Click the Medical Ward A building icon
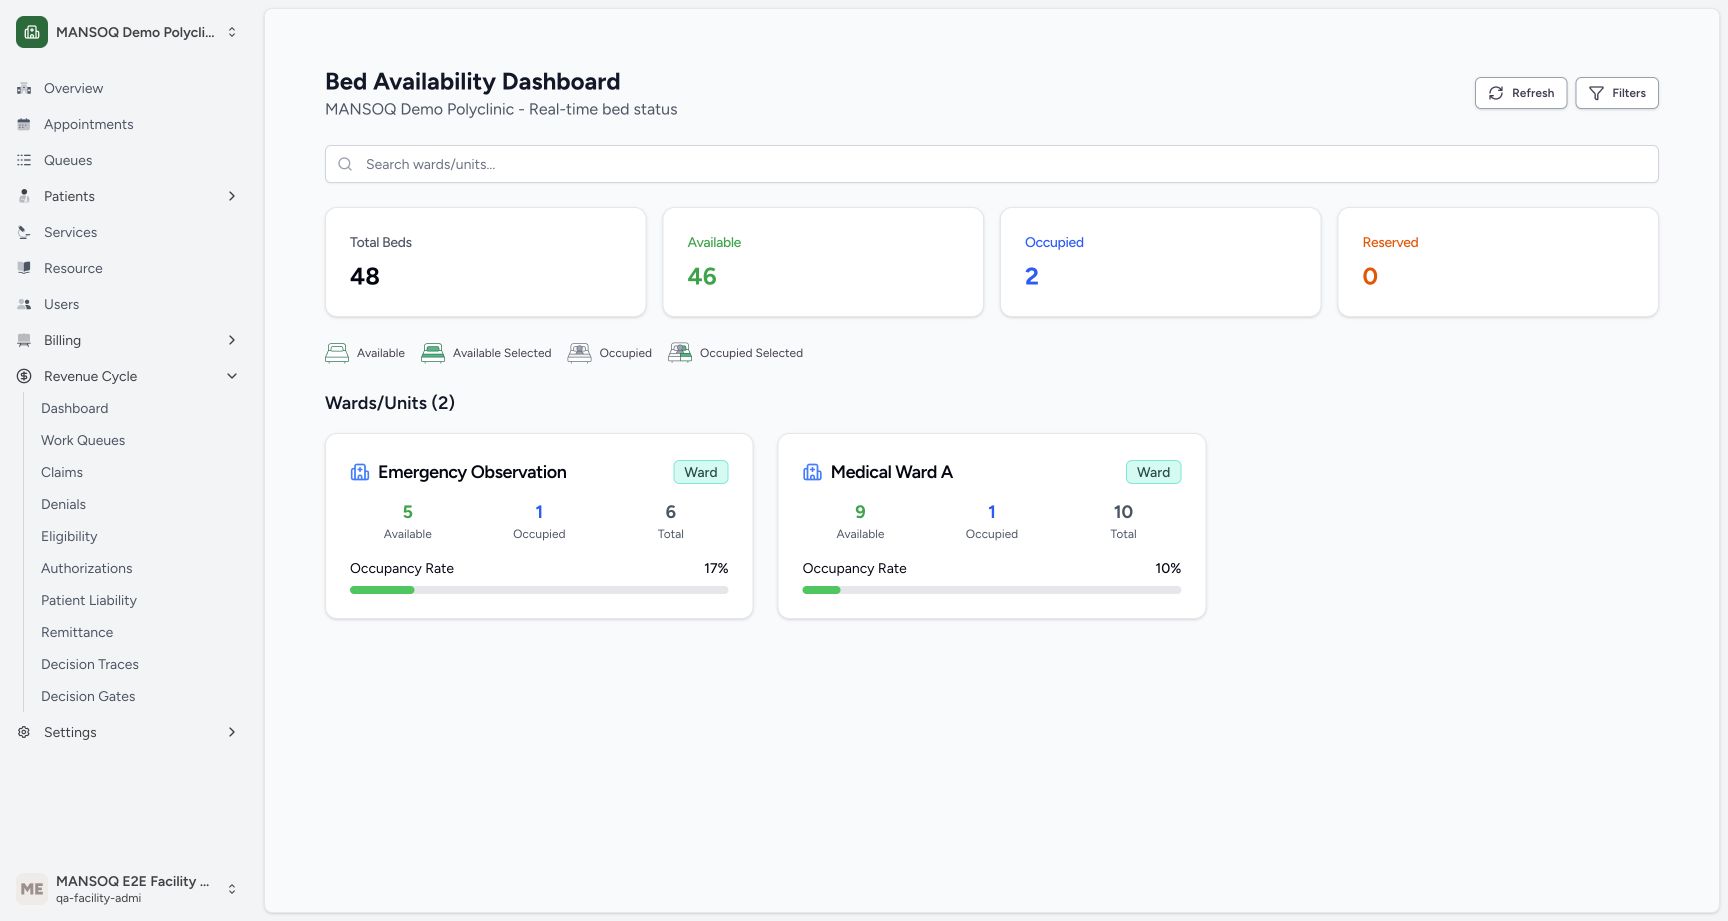1728x921 pixels. click(813, 472)
